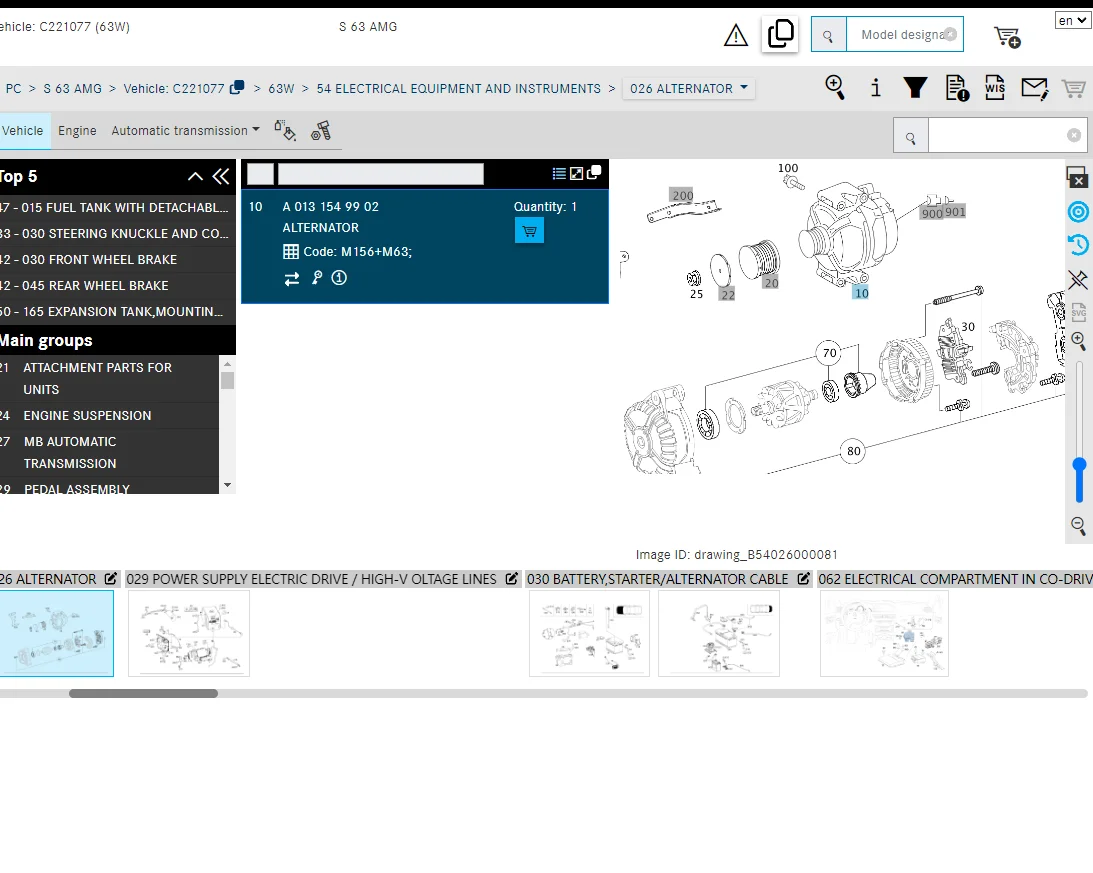Zoom in on the parts drawing
The image size is (1093, 873).
pos(1078,340)
